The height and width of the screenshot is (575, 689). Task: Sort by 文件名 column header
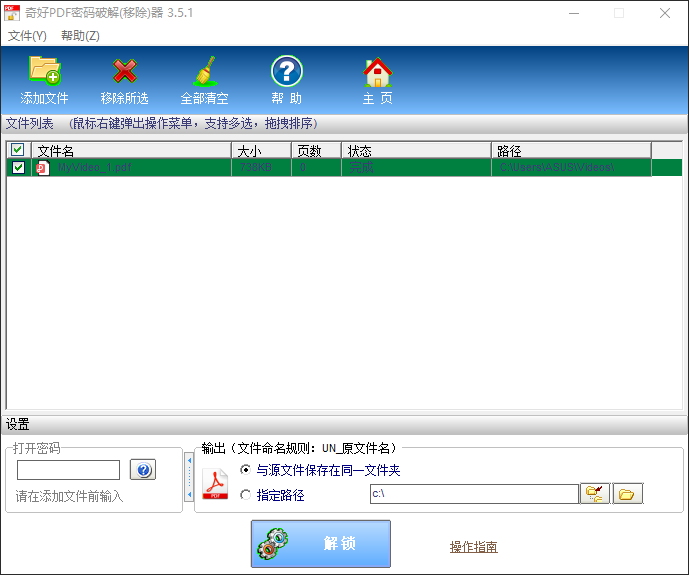131,151
